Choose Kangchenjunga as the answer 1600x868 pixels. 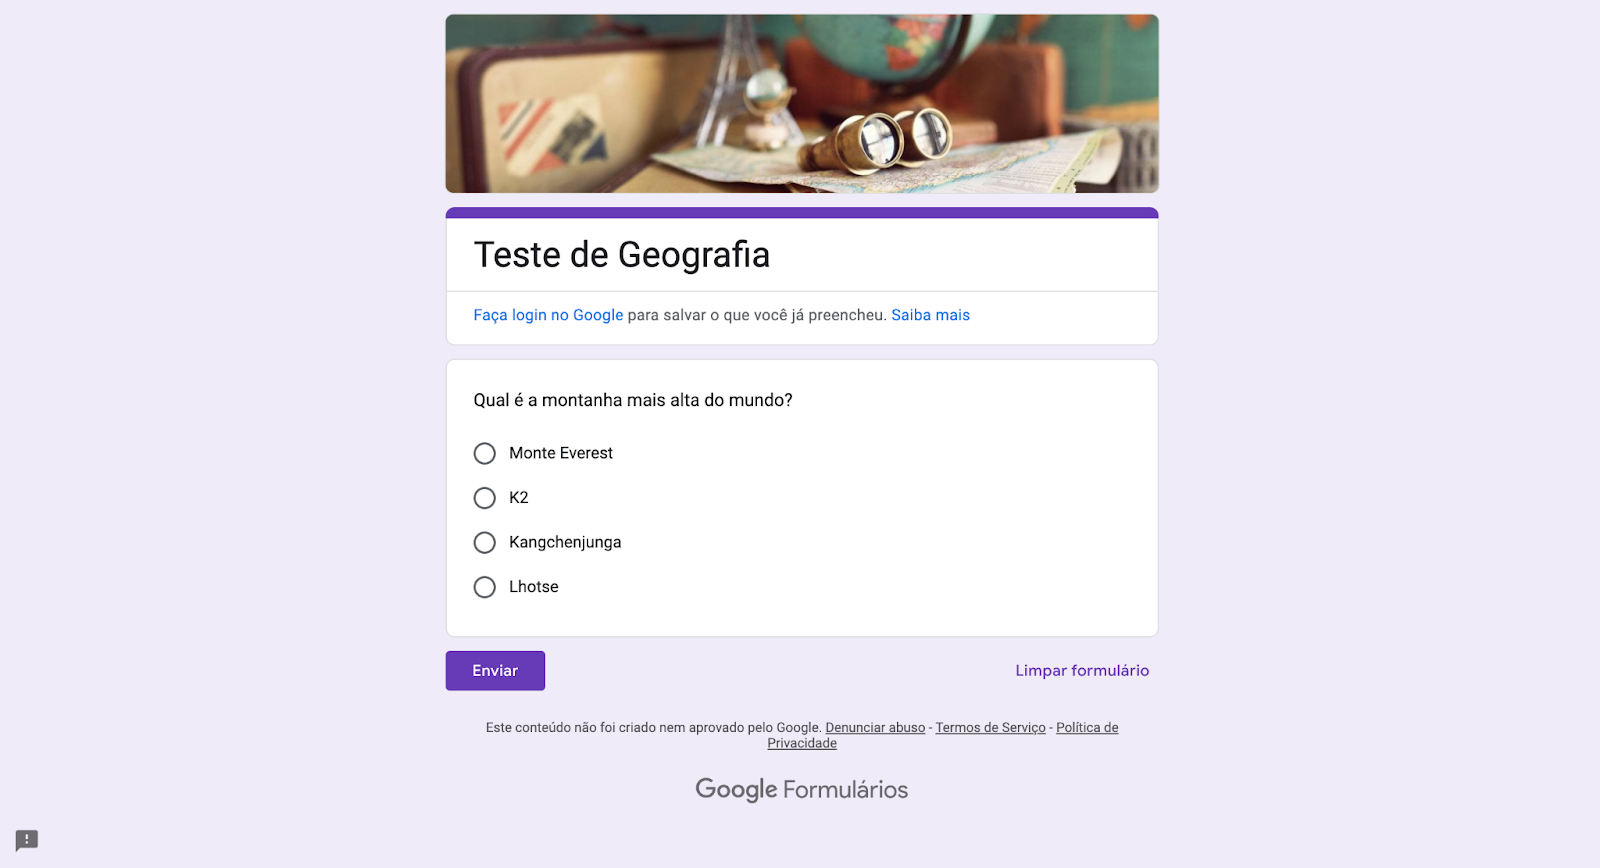(484, 542)
